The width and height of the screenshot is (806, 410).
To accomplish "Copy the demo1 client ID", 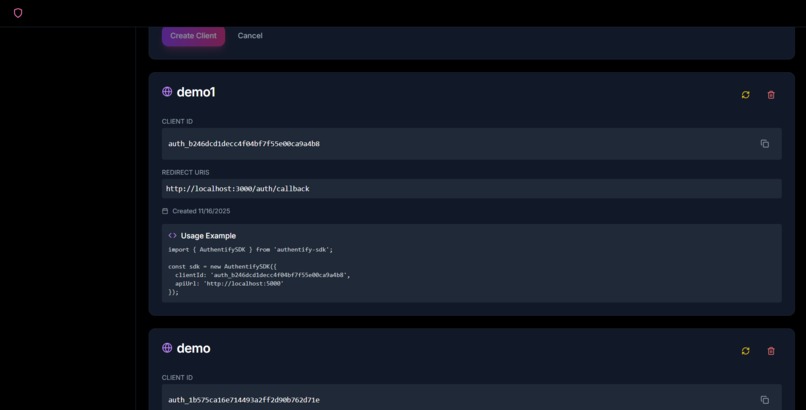I will click(x=765, y=144).
